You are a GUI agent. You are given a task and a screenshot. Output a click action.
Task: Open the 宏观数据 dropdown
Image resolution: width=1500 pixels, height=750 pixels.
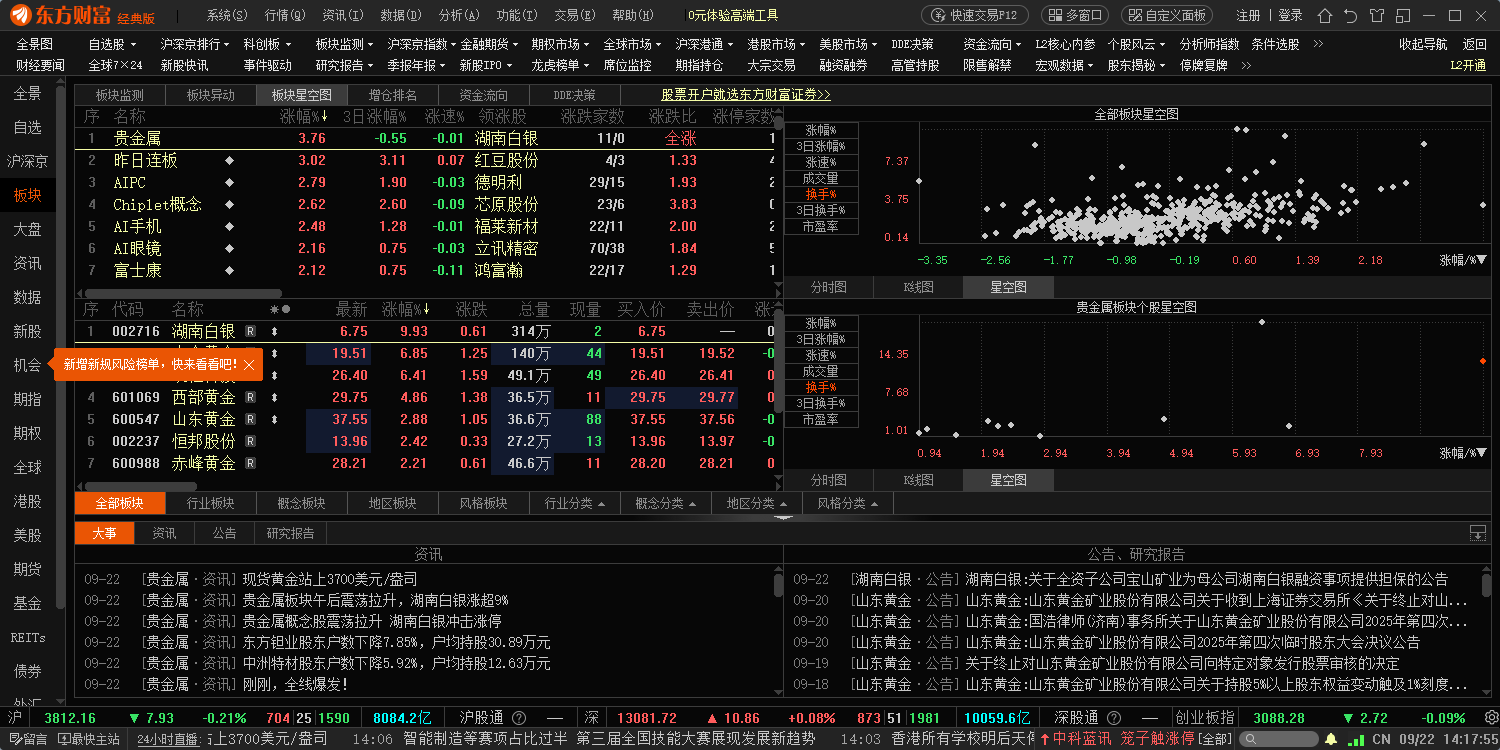point(1065,65)
